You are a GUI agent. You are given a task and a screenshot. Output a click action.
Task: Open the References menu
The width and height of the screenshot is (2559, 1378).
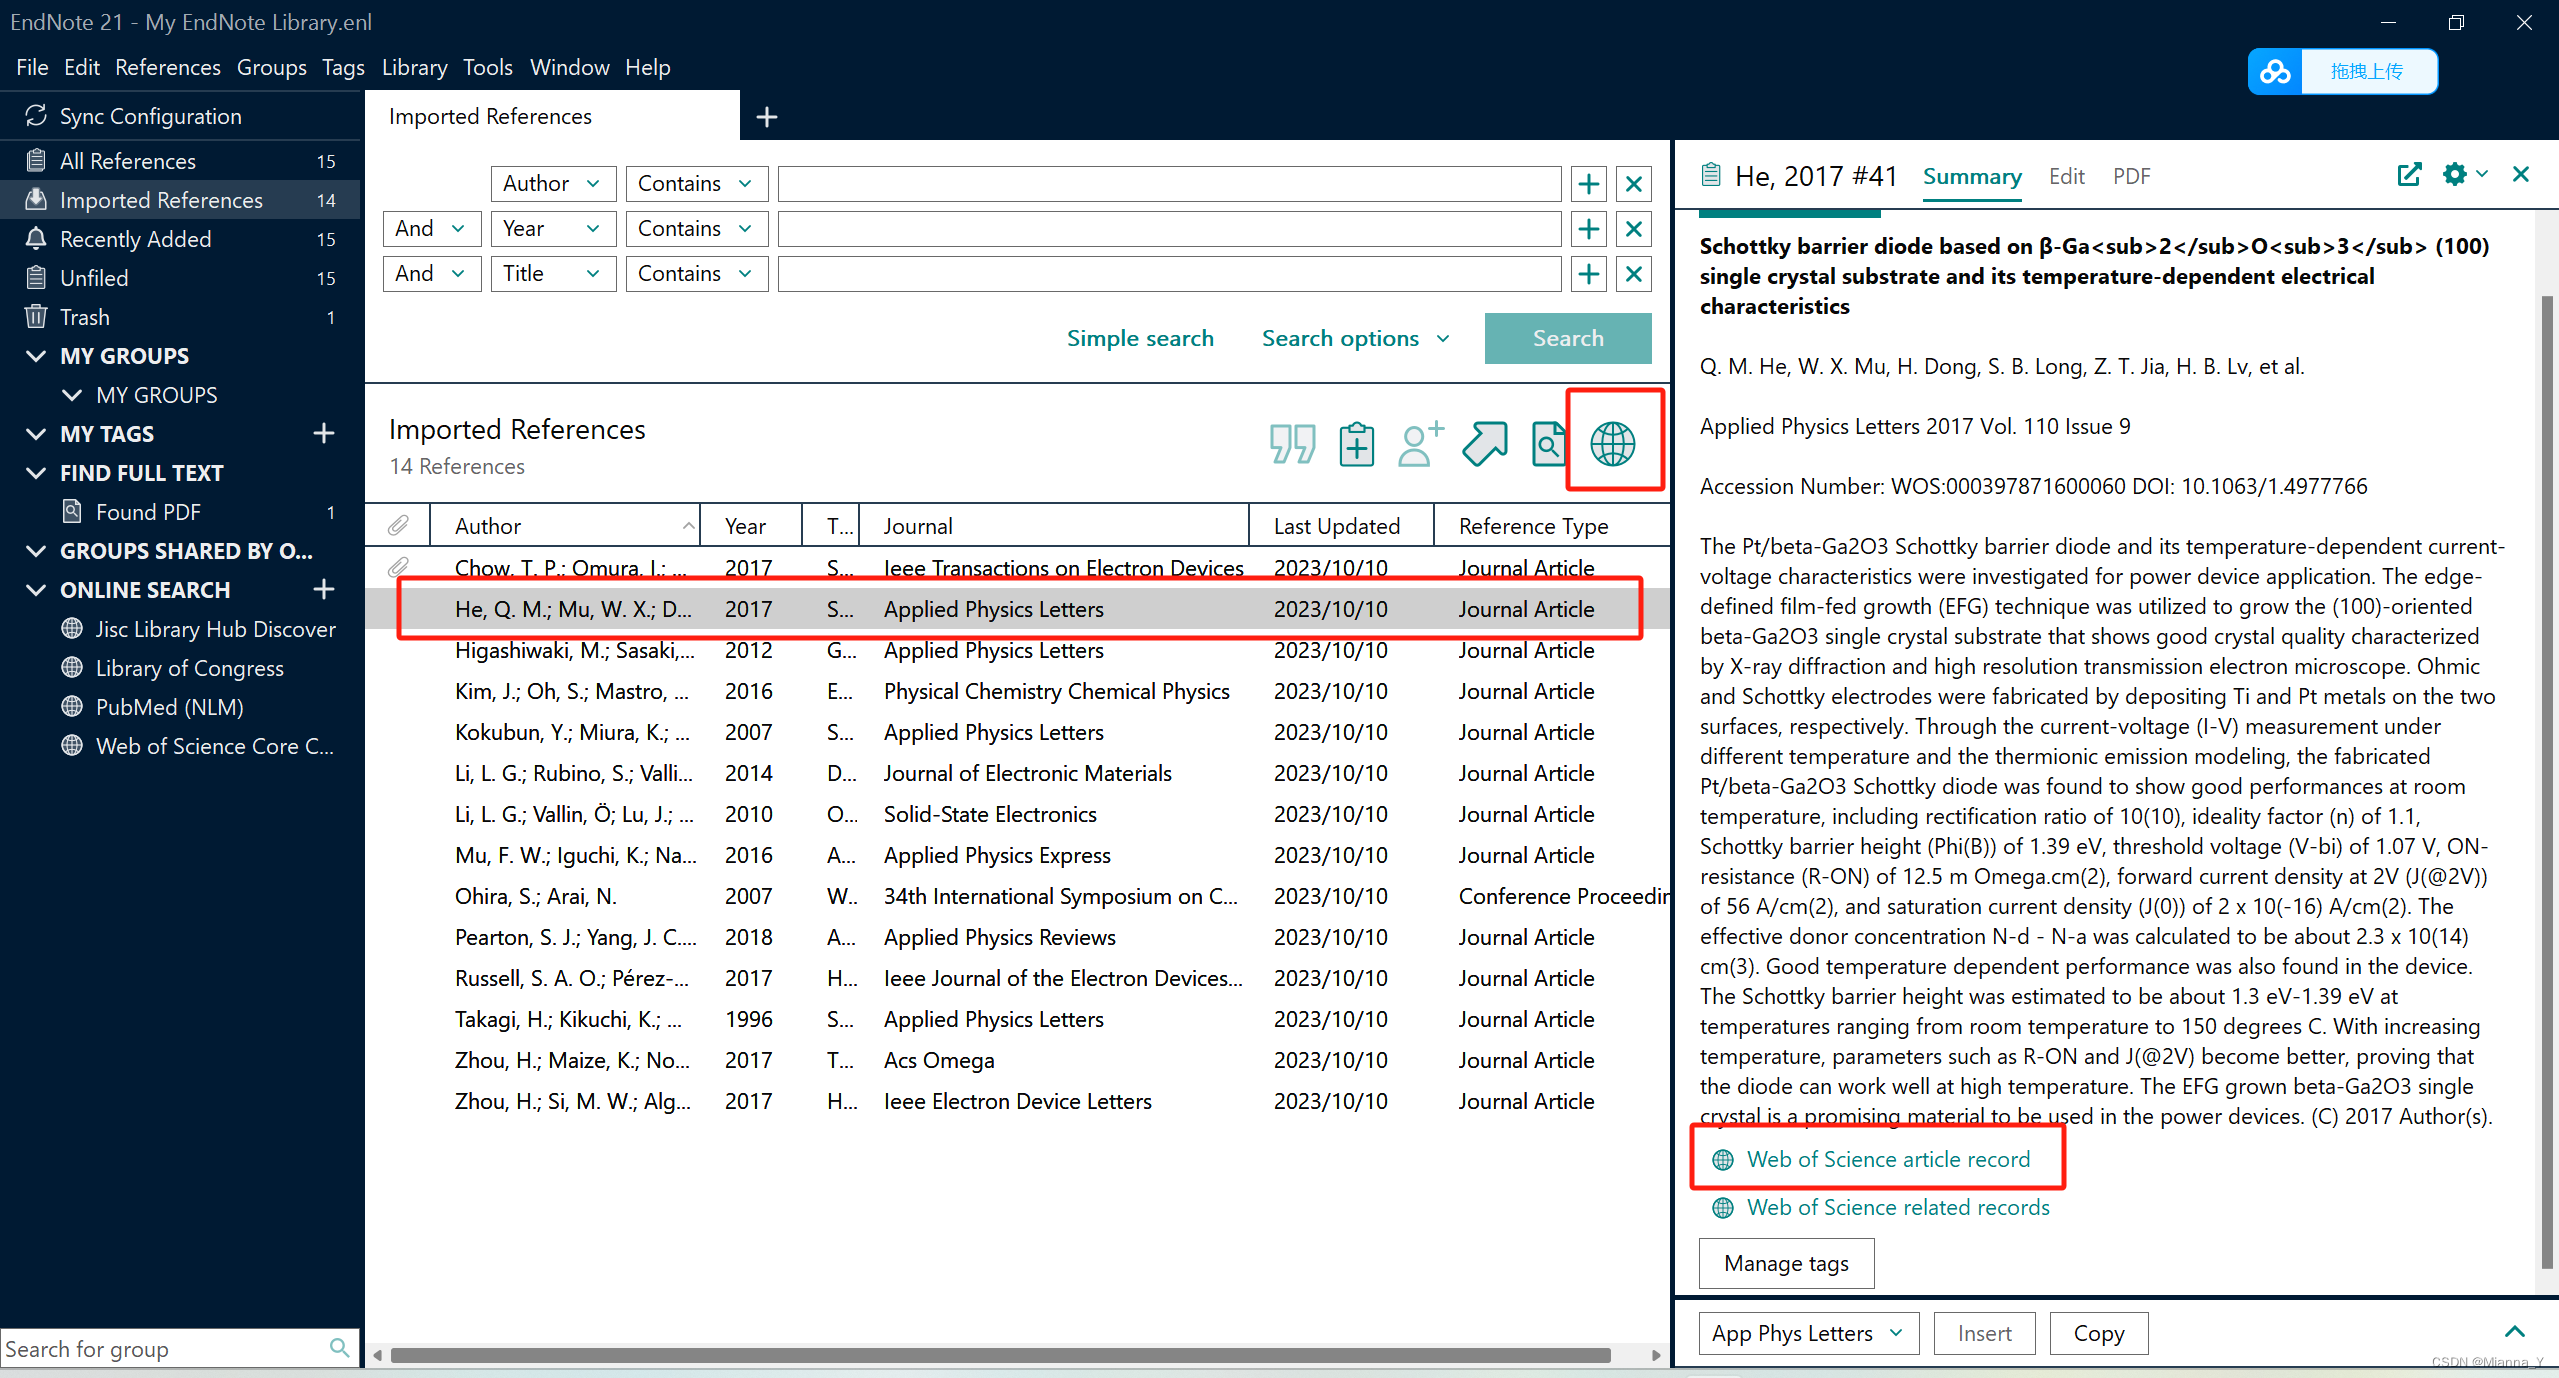point(167,67)
